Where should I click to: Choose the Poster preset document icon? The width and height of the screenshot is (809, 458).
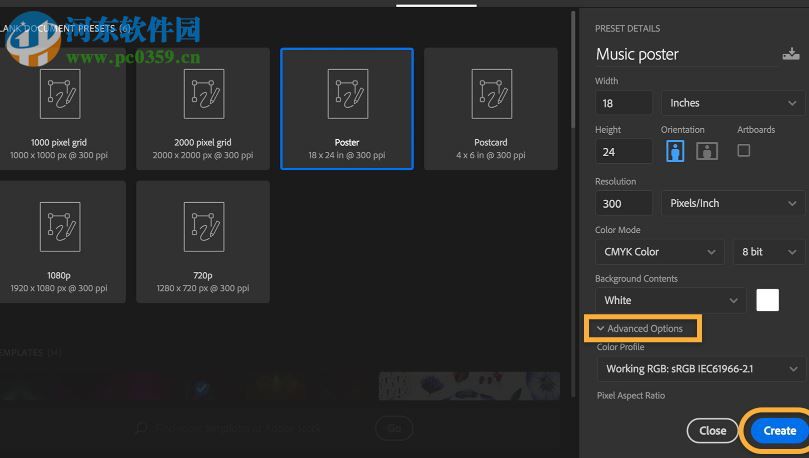click(348, 94)
